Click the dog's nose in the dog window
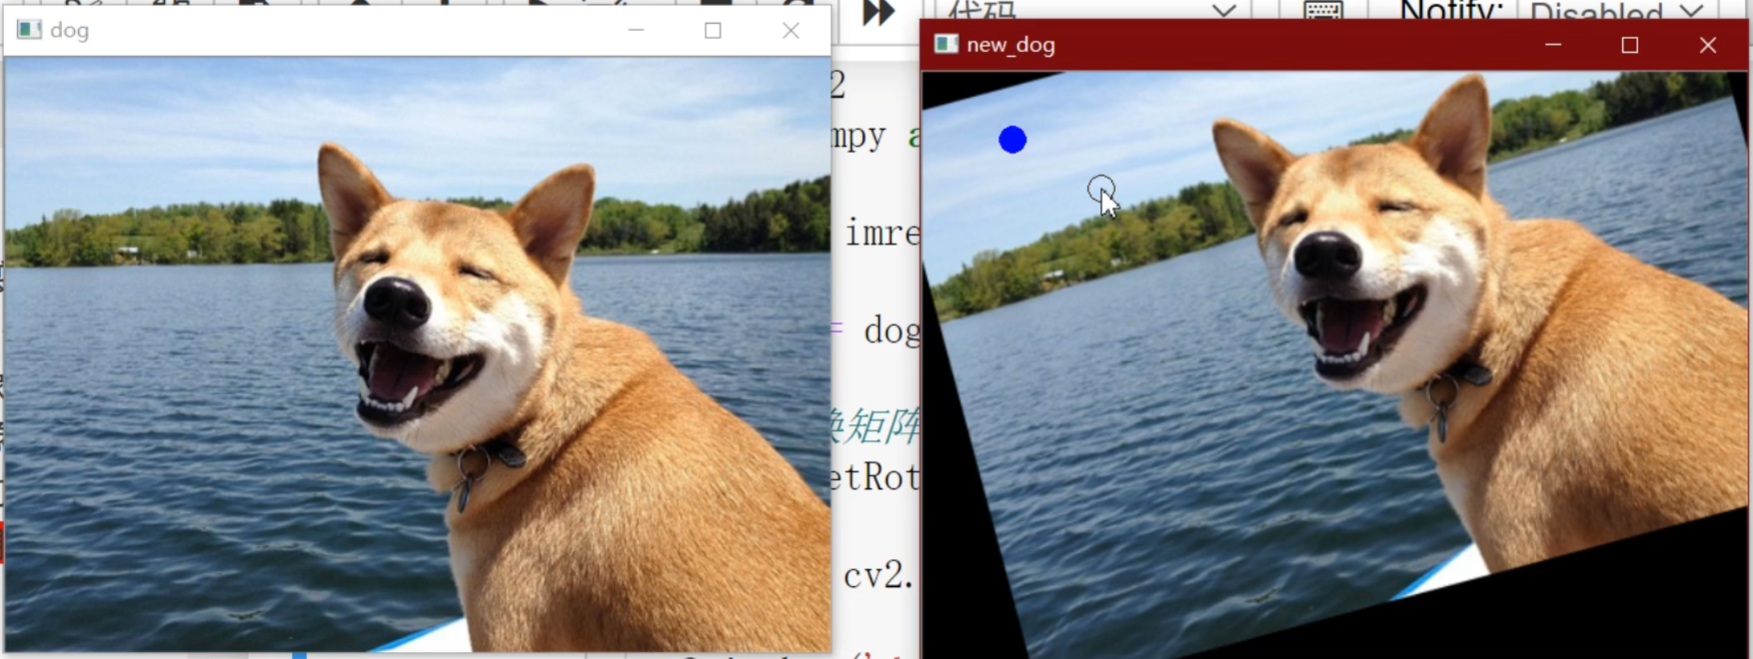The image size is (1753, 659). (x=396, y=300)
